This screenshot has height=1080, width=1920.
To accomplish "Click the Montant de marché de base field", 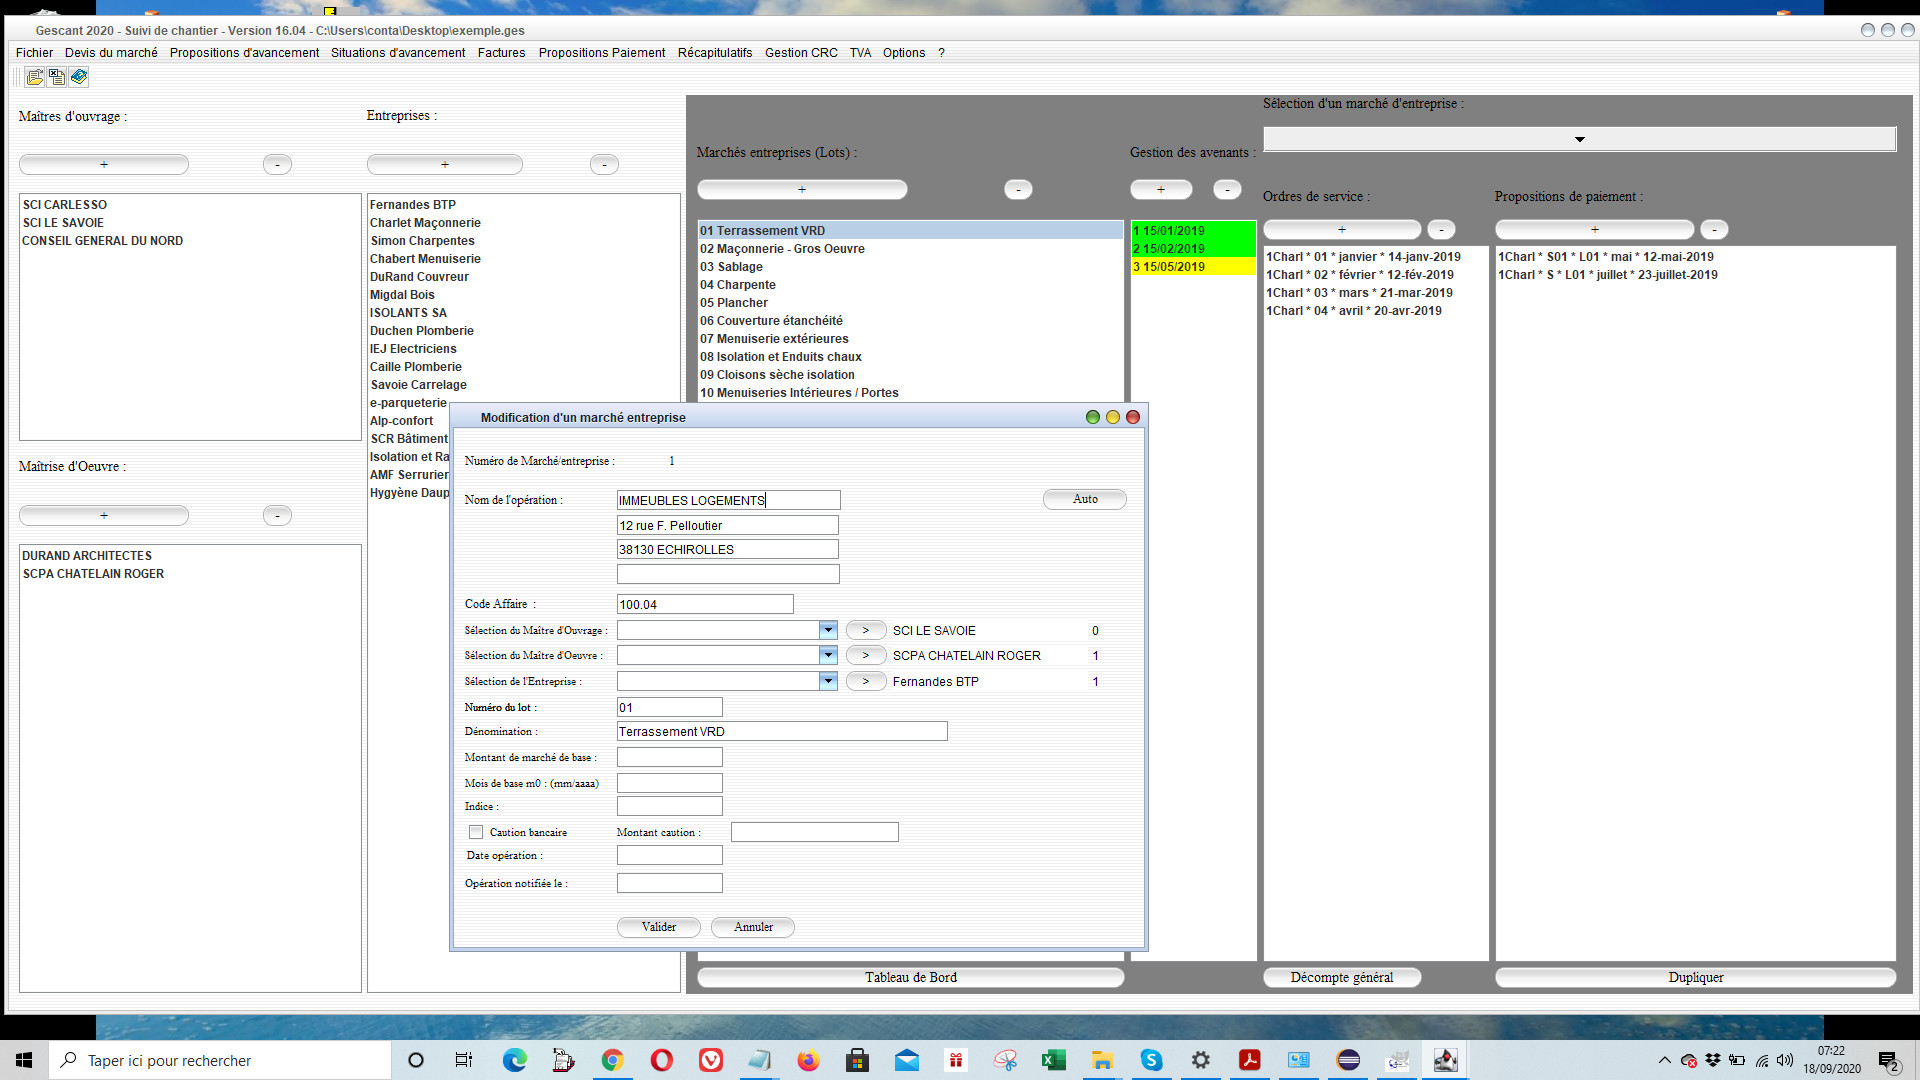I will click(x=669, y=757).
